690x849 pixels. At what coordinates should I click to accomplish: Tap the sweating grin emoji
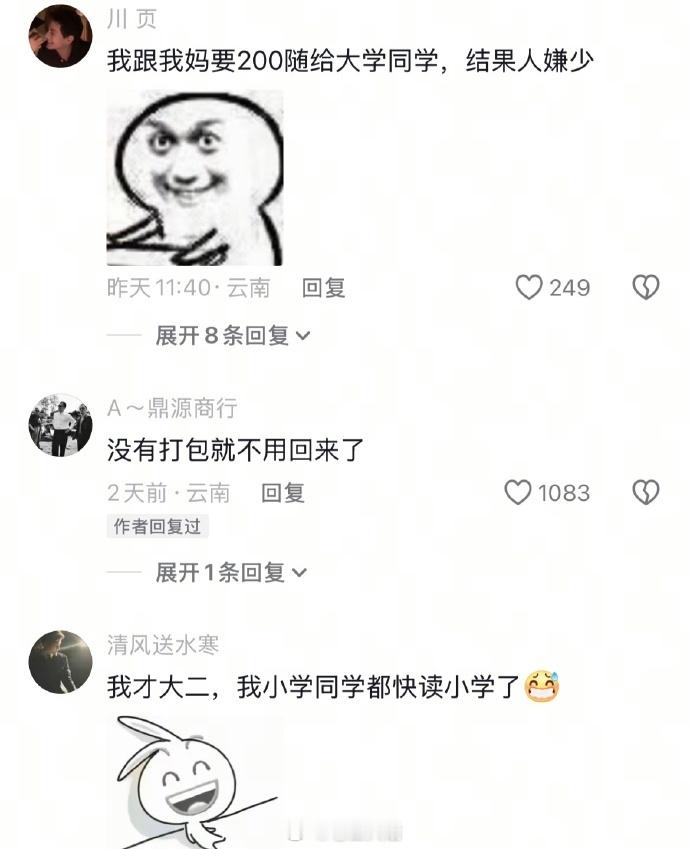542,687
